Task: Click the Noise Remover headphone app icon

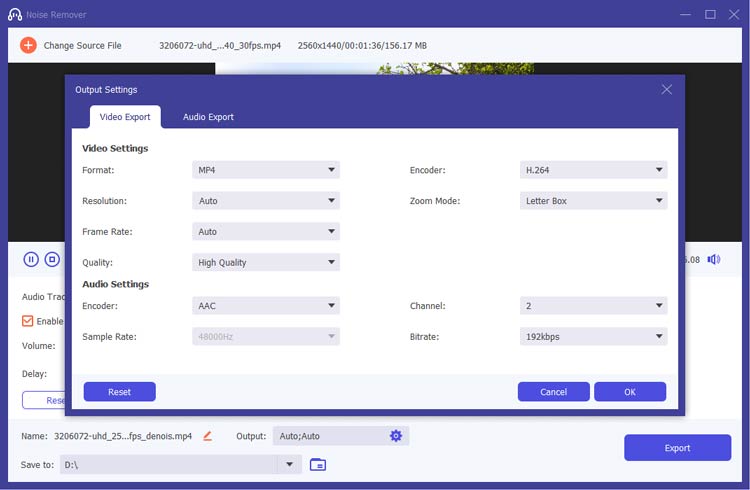Action: click(x=15, y=14)
